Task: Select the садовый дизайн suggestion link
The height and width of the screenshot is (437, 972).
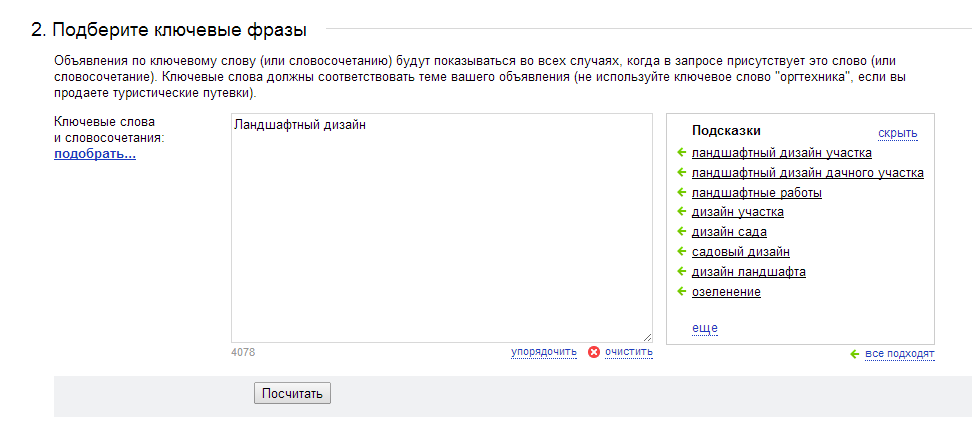Action: click(x=741, y=252)
